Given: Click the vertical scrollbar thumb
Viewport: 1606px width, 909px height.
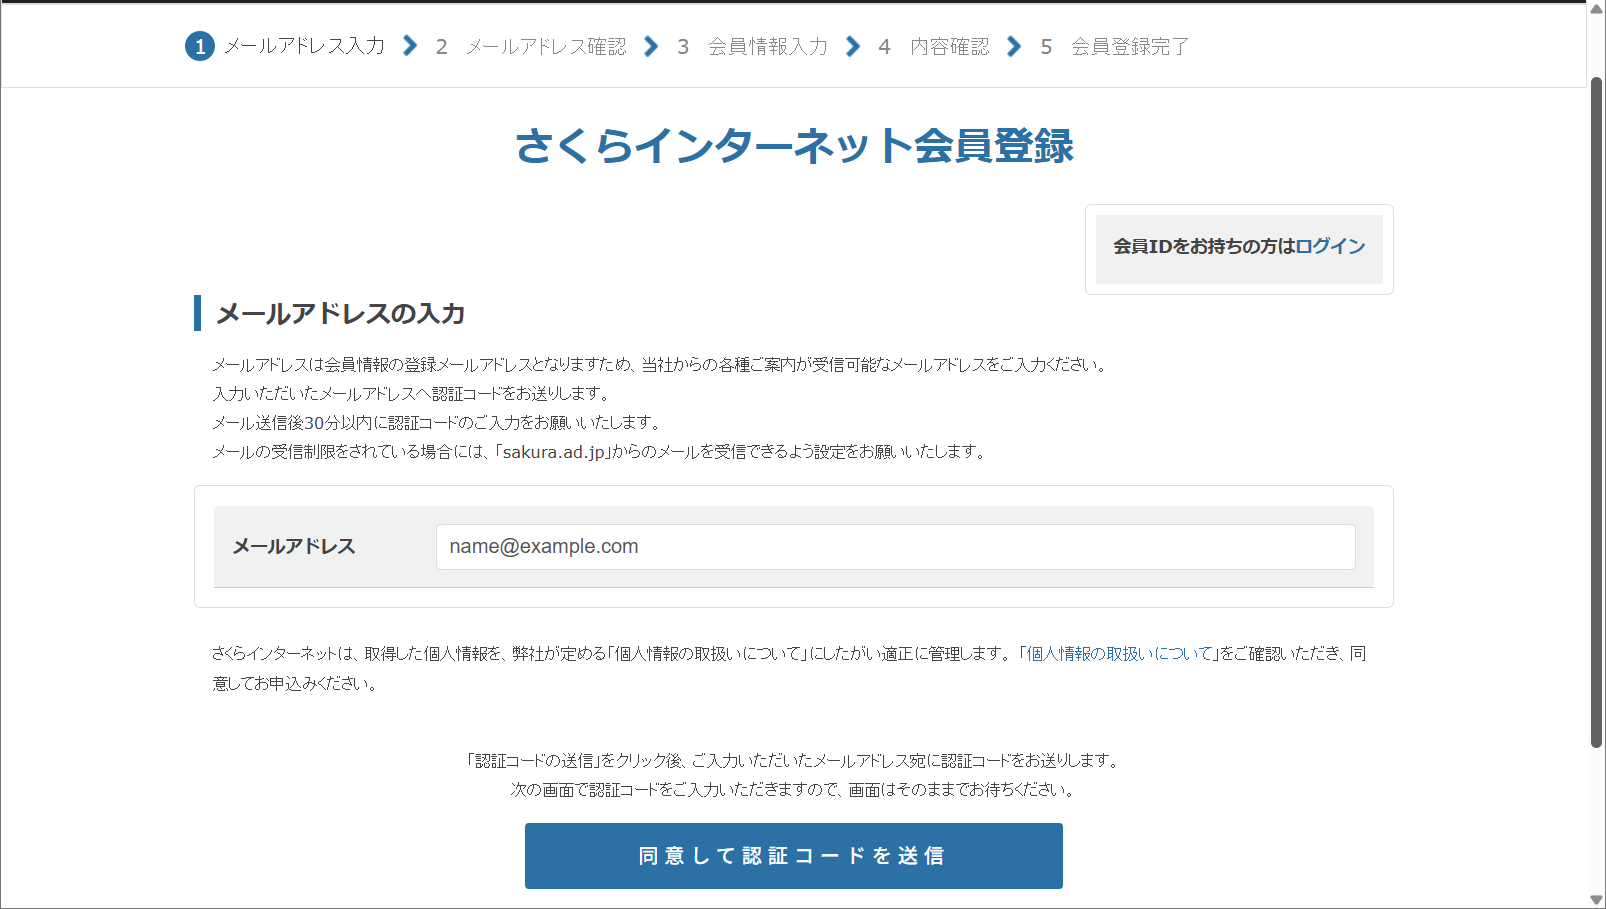Looking at the screenshot, I should tap(1596, 412).
